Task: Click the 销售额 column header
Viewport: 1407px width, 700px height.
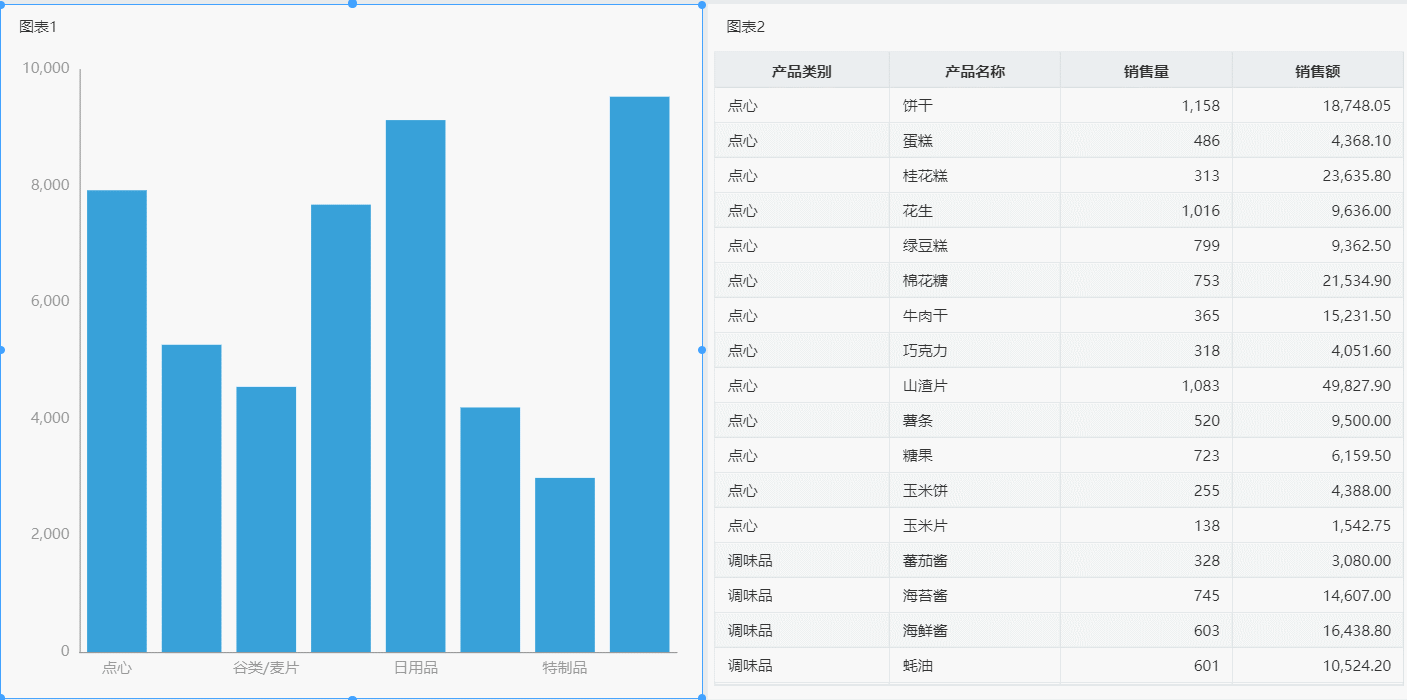Action: [x=1318, y=71]
